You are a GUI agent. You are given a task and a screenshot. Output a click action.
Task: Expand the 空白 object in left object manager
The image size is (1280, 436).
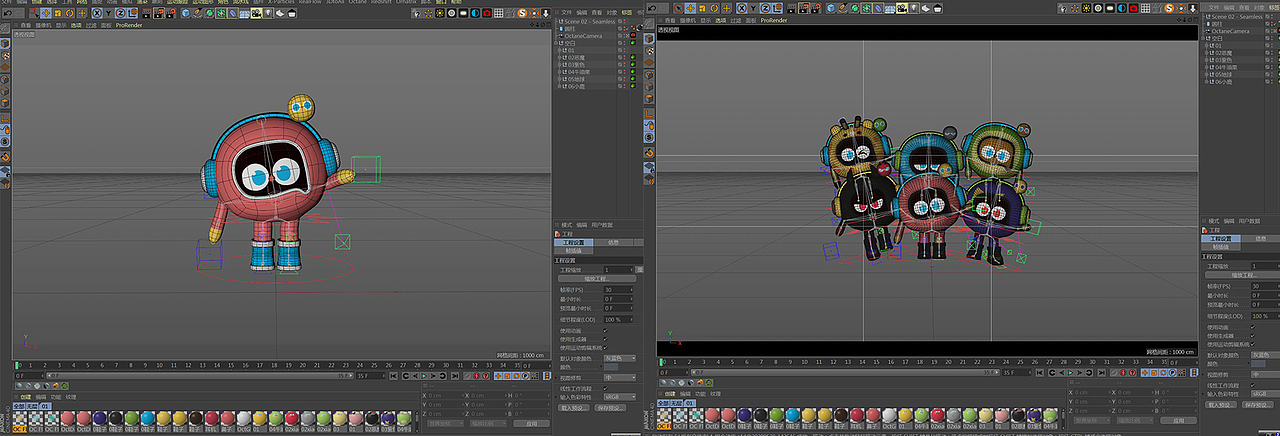point(556,43)
